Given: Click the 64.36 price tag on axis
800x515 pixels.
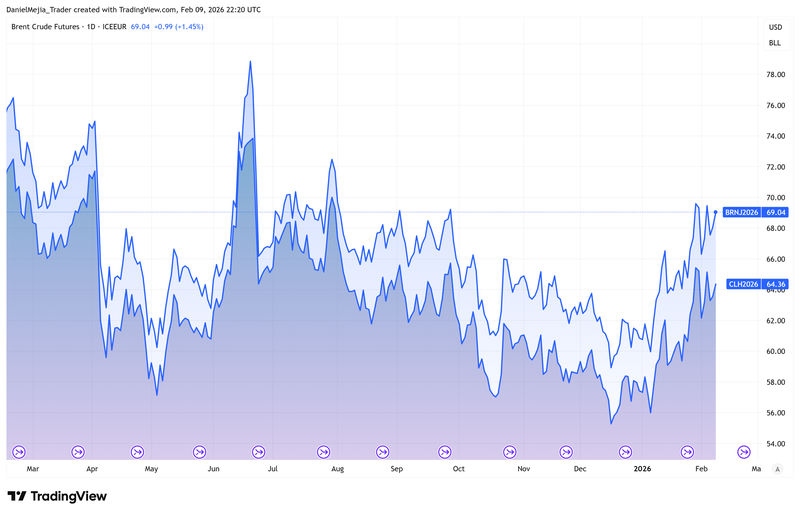Looking at the screenshot, I should [777, 284].
